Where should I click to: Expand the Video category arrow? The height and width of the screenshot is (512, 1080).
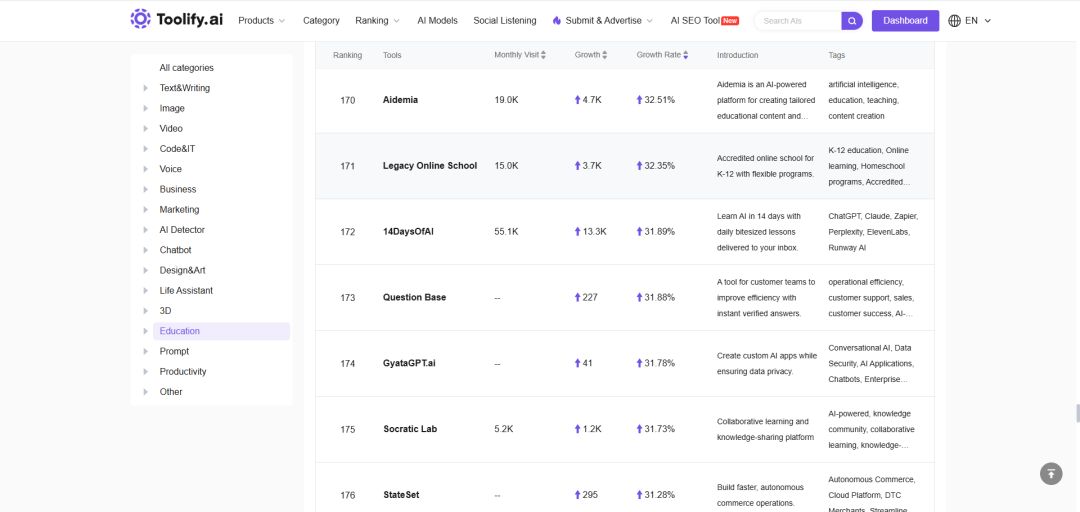[x=145, y=129]
